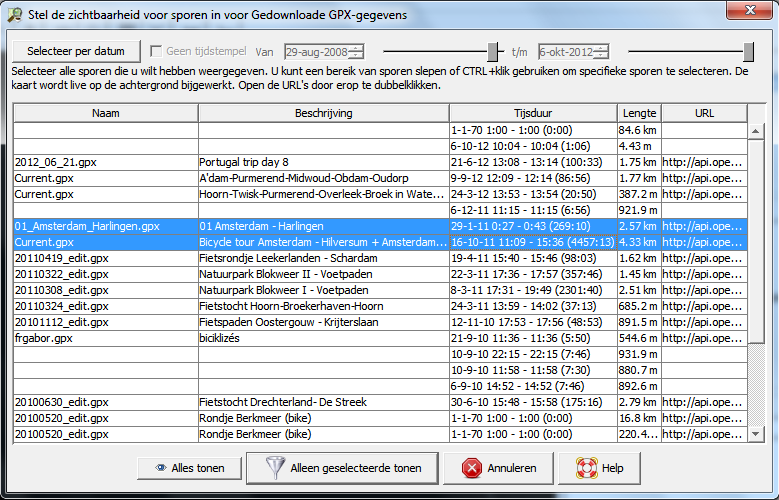Click the dialog's title bar app icon
This screenshot has width=779, height=500.
tap(14, 14)
